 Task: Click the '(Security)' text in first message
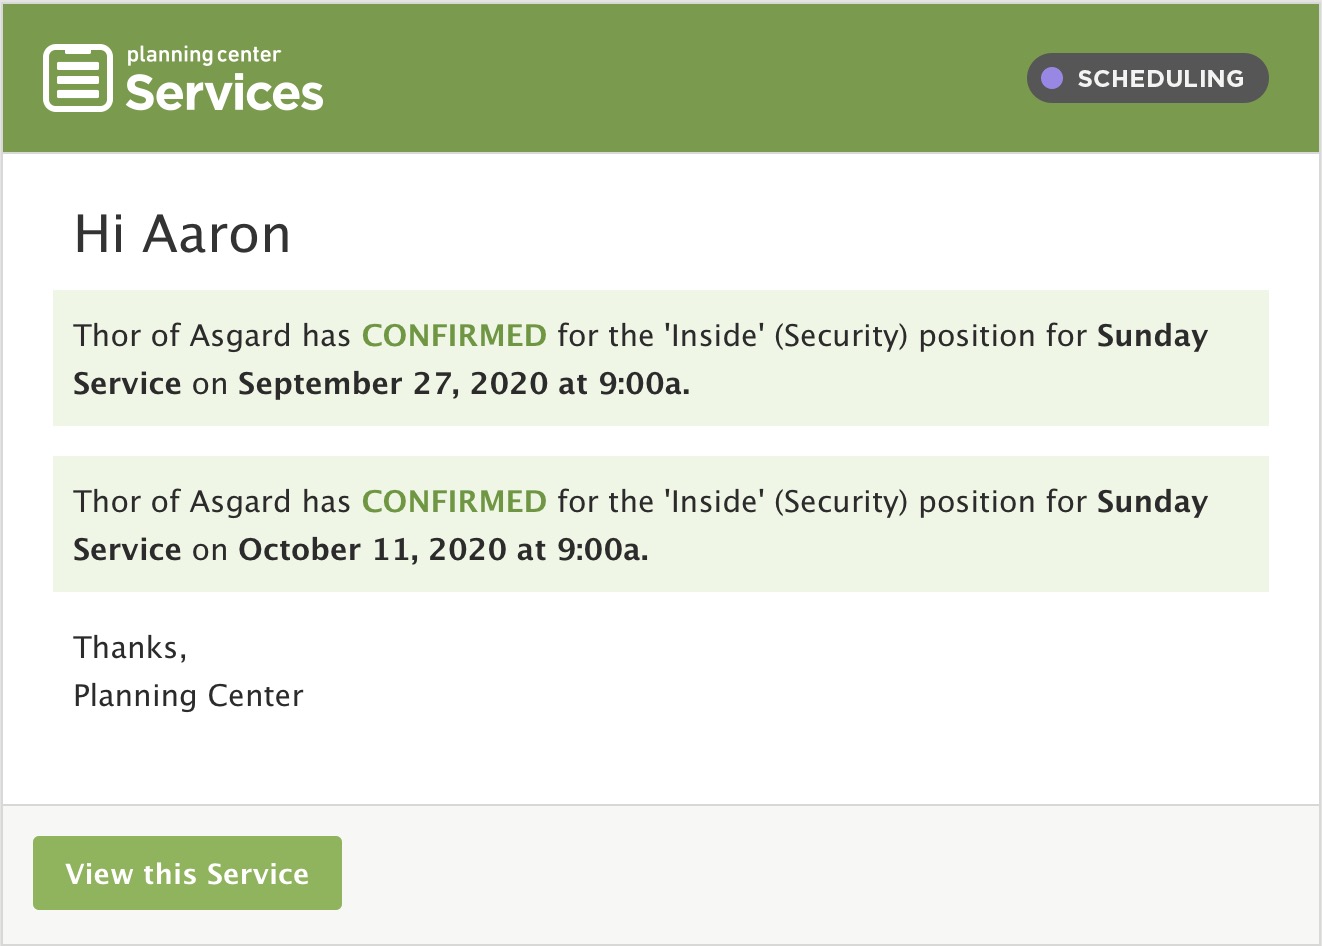tap(840, 336)
